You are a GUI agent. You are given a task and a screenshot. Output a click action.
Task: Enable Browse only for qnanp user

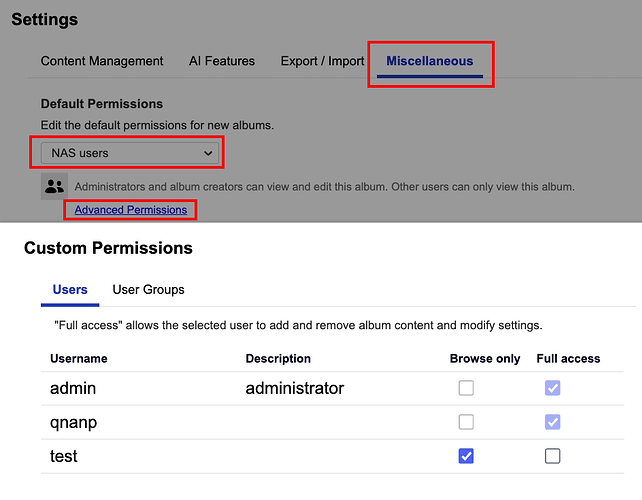click(x=466, y=422)
